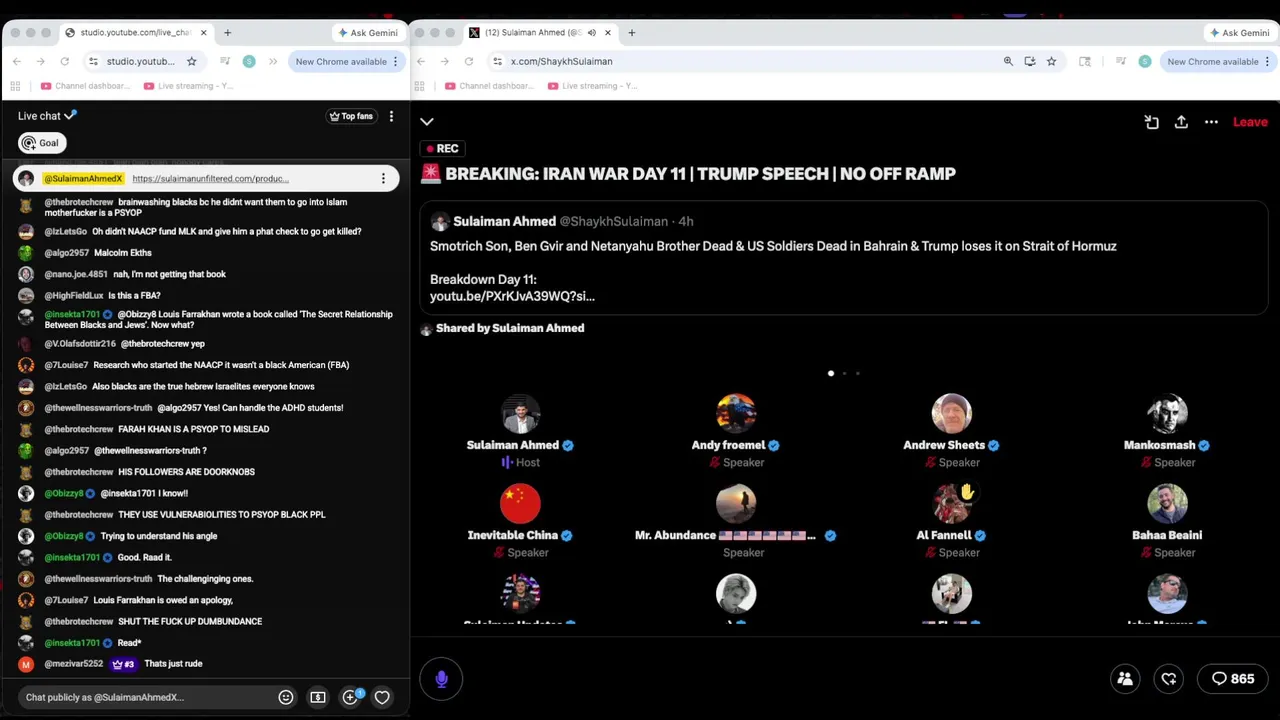This screenshot has width=1280, height=720.
Task: Open new tab in x.com window
Action: click(x=631, y=33)
